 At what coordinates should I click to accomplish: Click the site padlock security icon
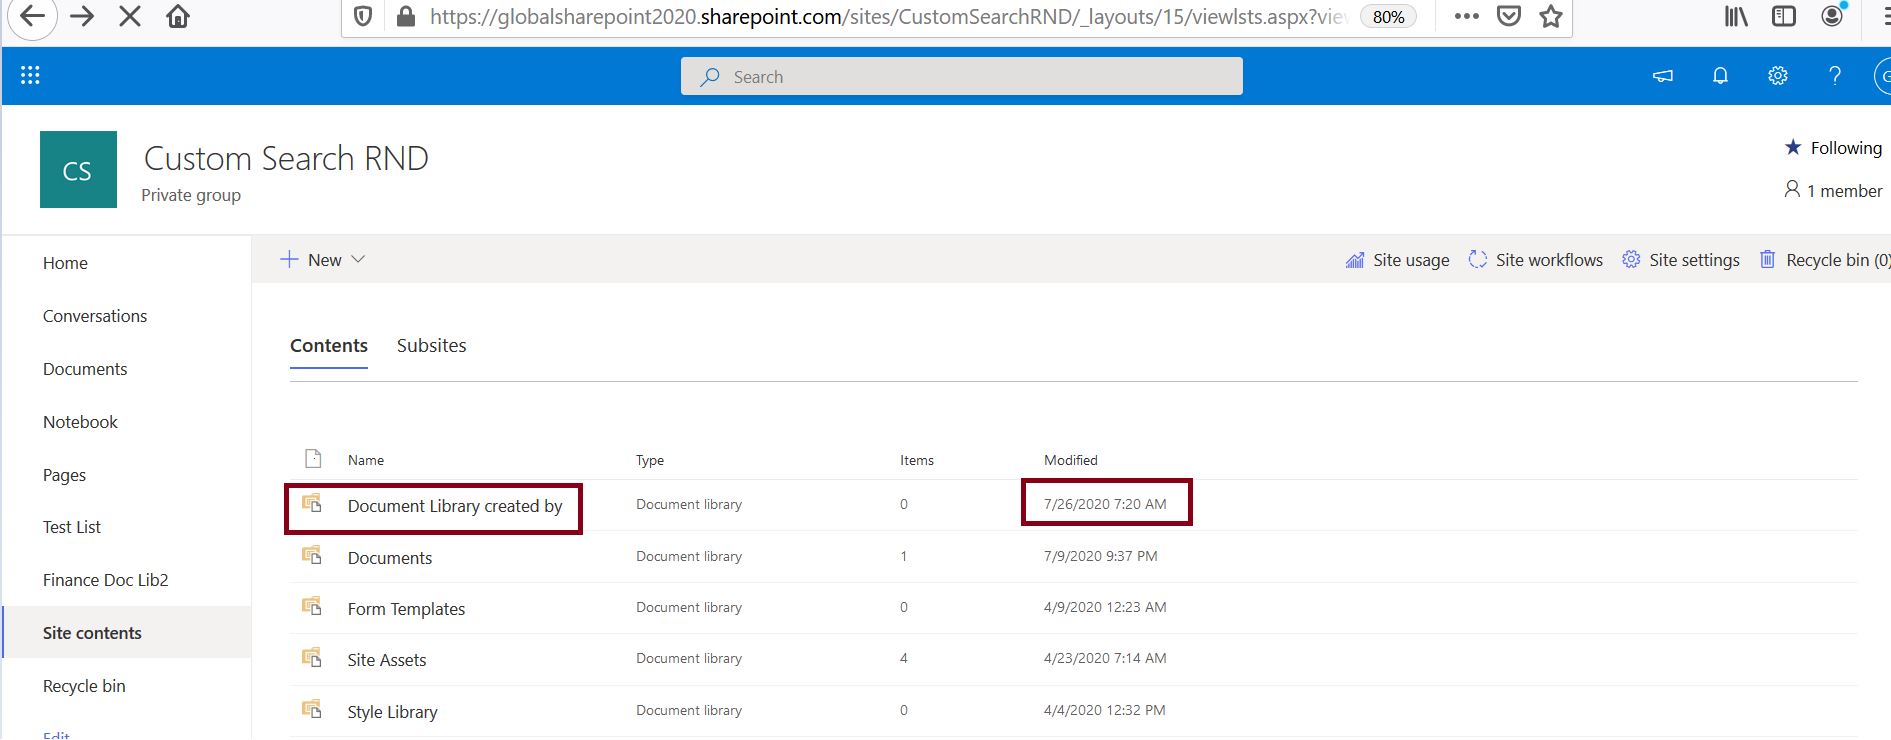[x=405, y=16]
